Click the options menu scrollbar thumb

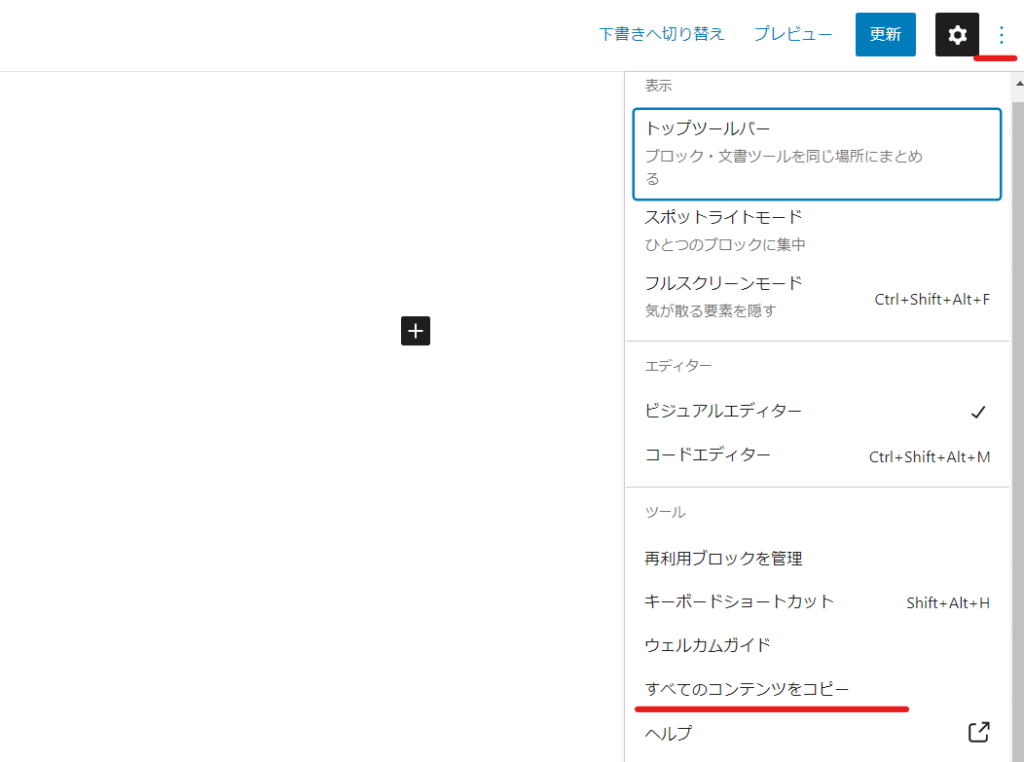pyautogui.click(x=1017, y=400)
